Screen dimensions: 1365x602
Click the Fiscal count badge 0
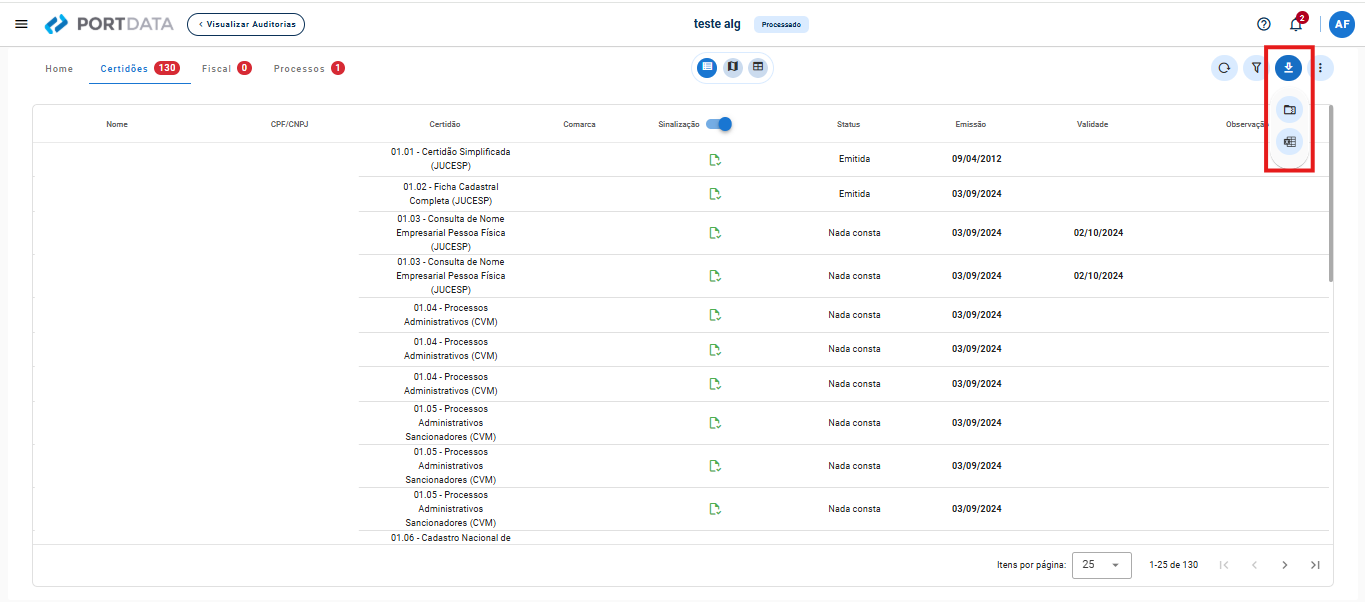244,69
